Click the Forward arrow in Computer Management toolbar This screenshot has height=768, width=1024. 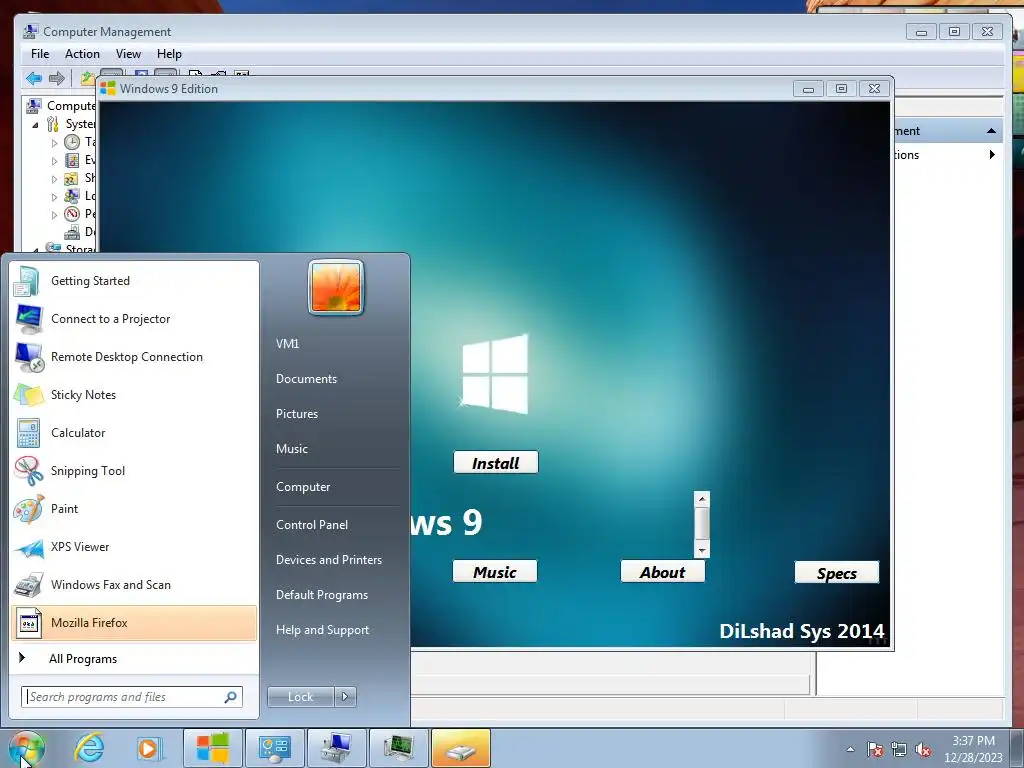tap(57, 78)
